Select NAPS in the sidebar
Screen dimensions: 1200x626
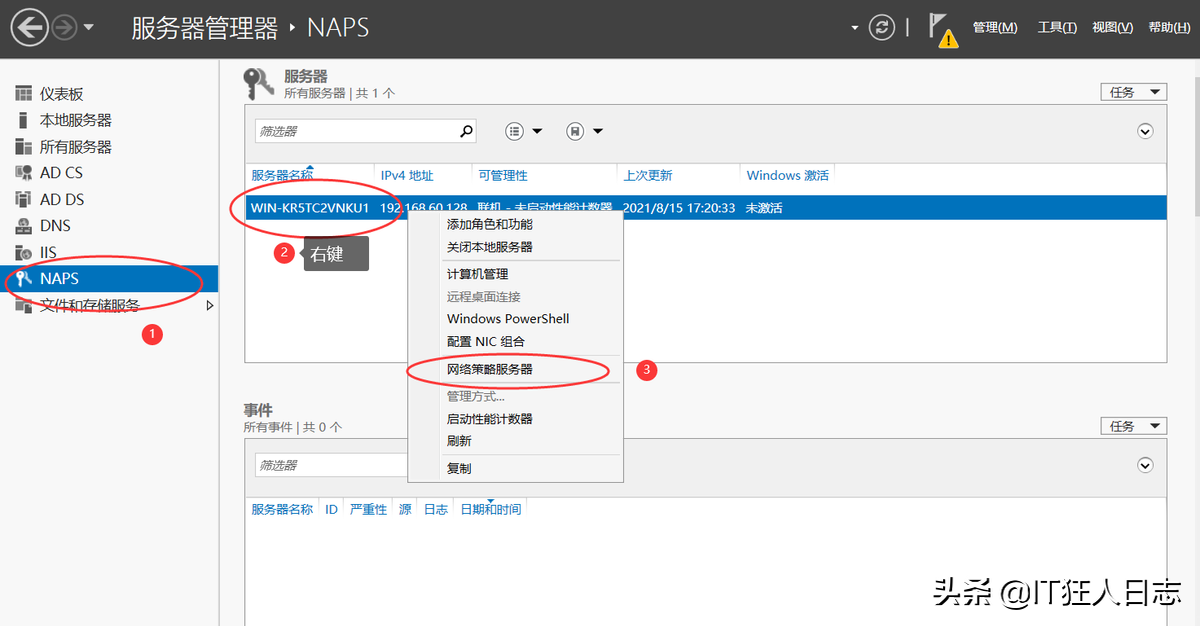coord(109,279)
